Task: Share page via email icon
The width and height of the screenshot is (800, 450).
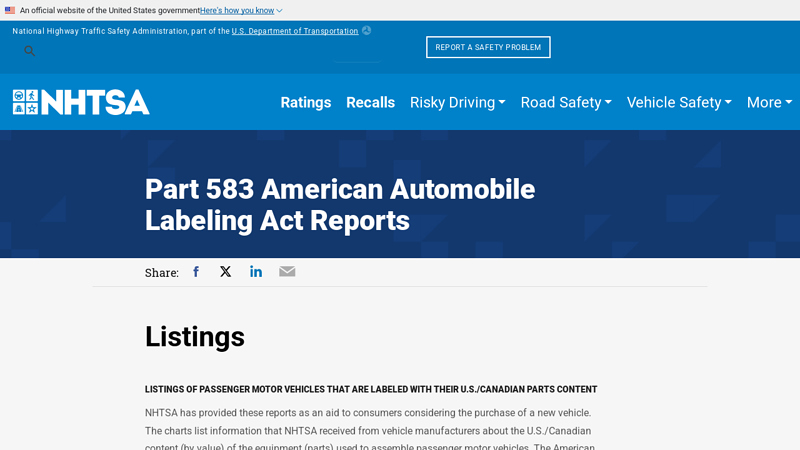Action: (x=287, y=271)
